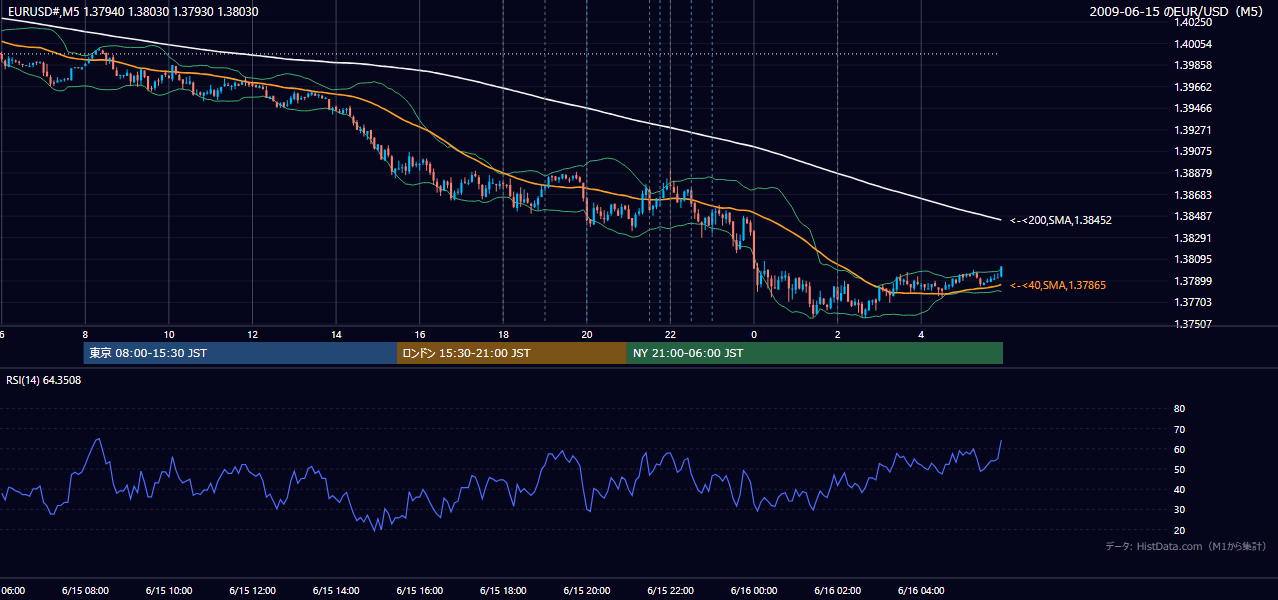Screen dimensions: 1278x600
Task: Click the RSI(14) 64.3508 indicator label
Action: click(x=44, y=380)
